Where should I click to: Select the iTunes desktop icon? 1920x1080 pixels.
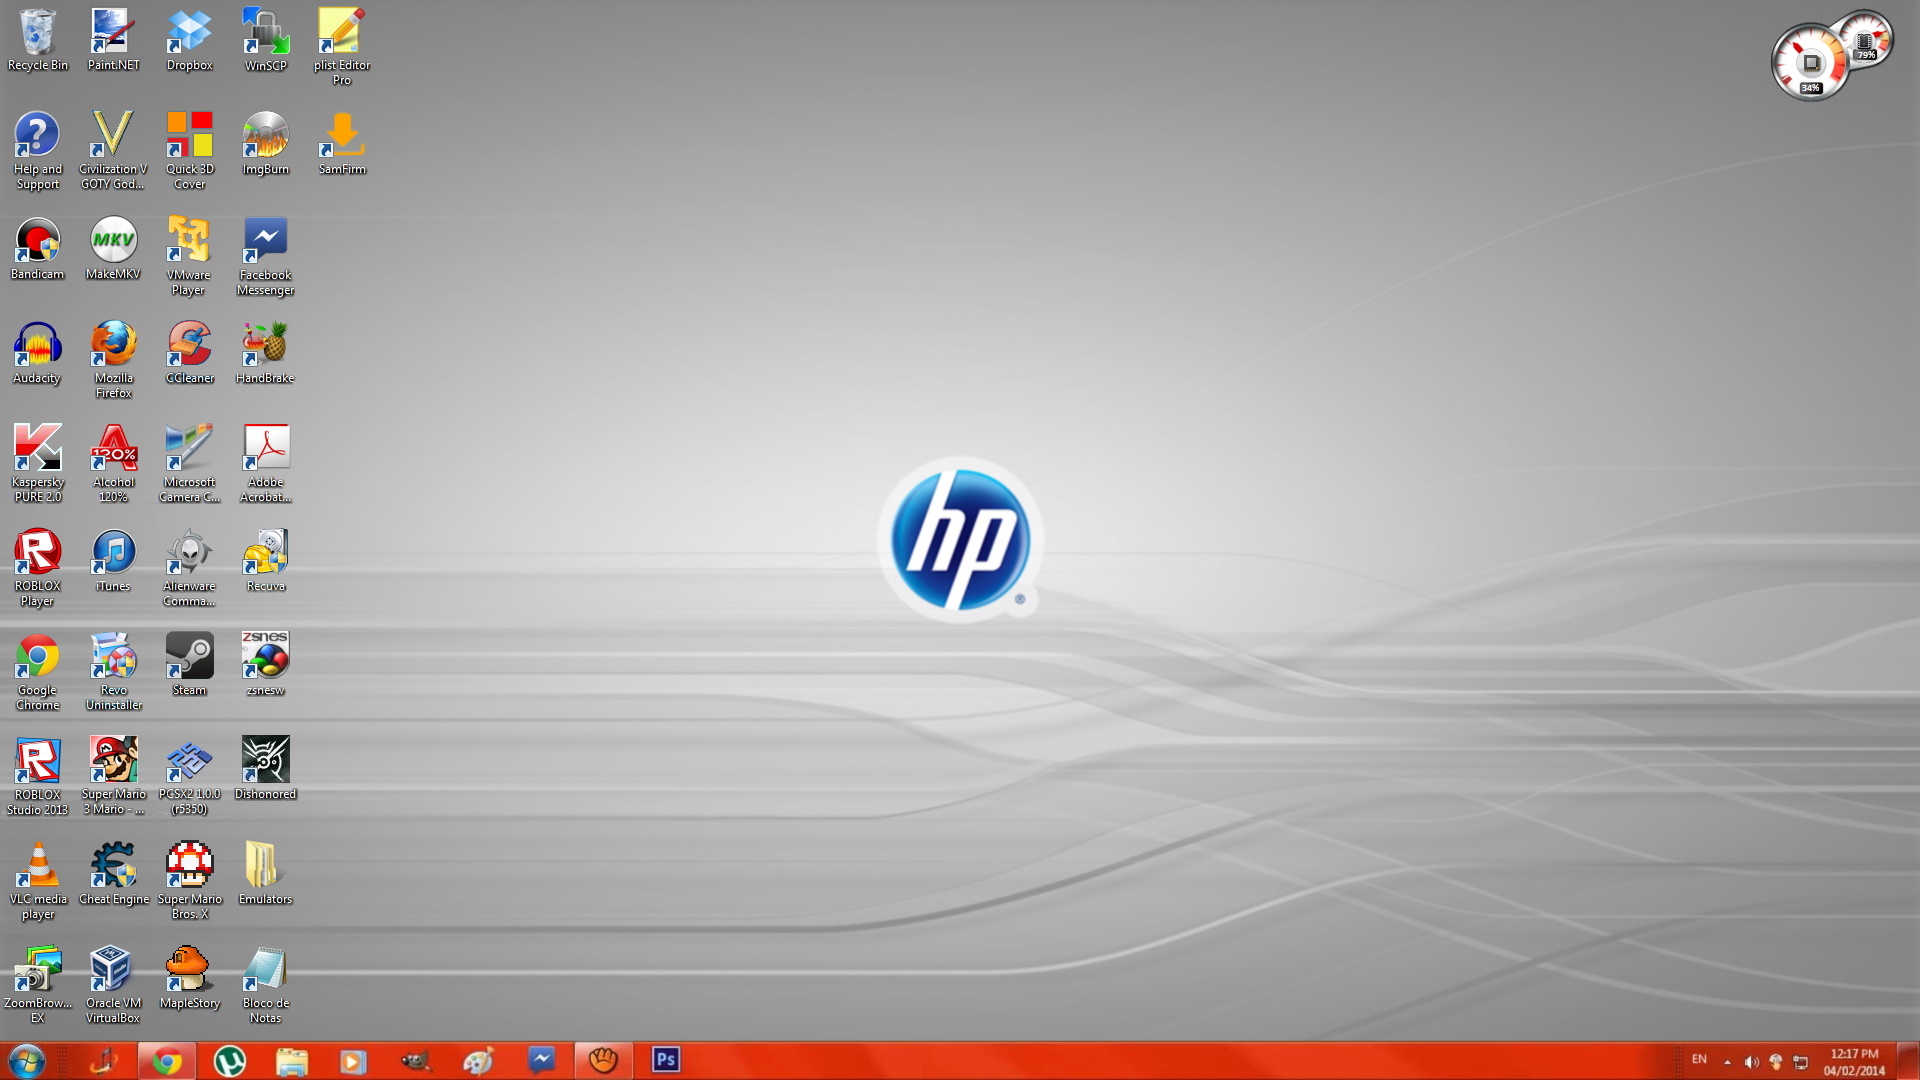point(113,561)
